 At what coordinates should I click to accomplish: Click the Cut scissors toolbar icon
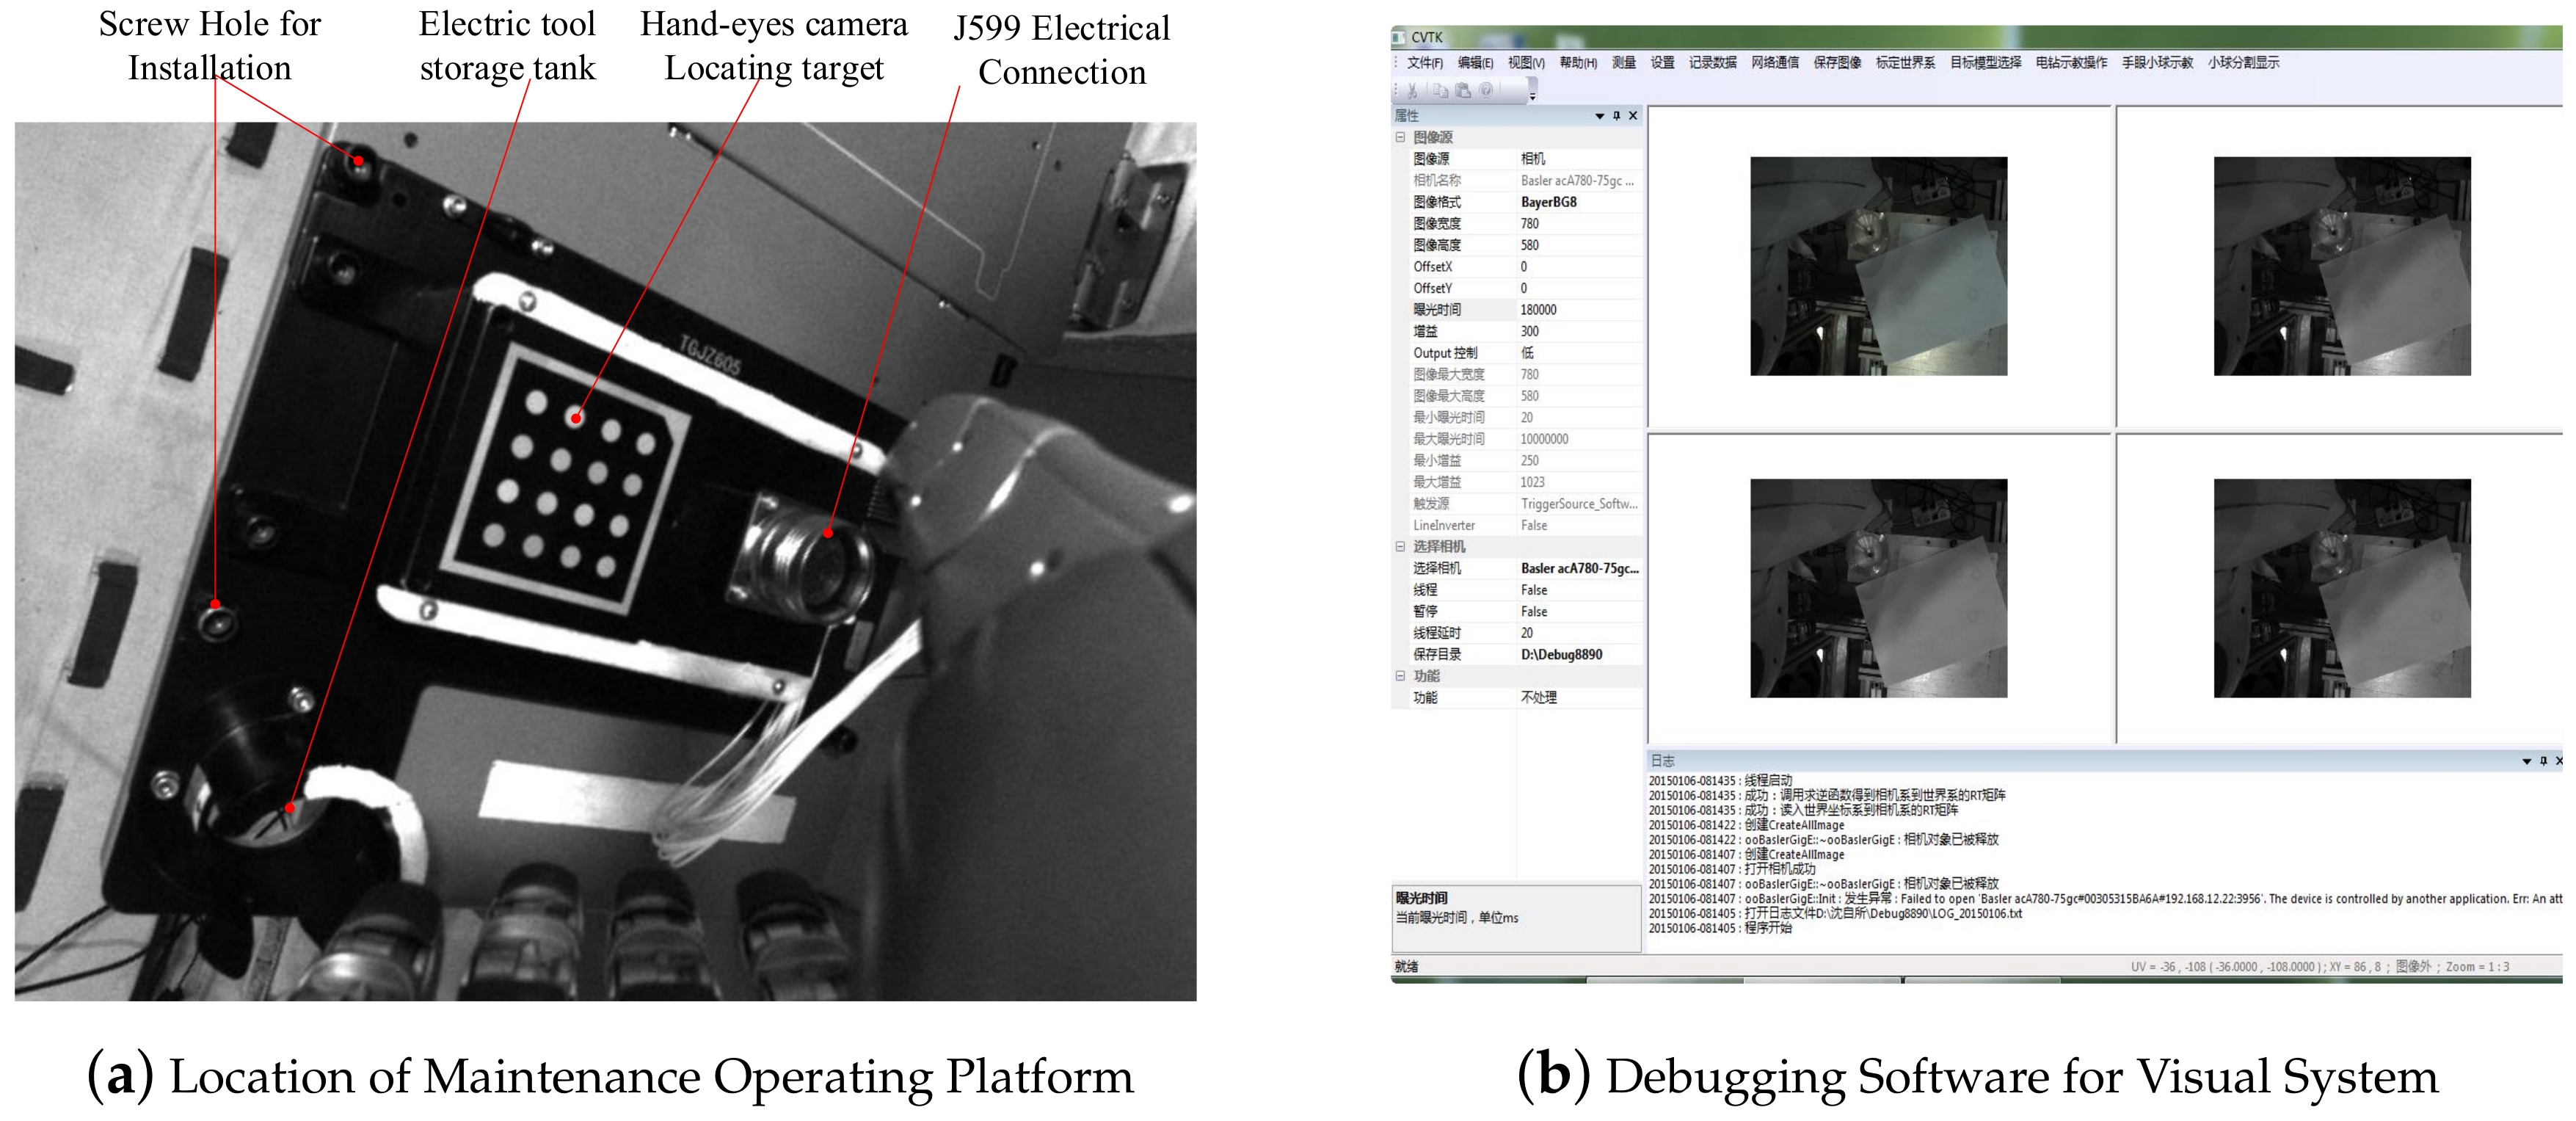(1413, 91)
